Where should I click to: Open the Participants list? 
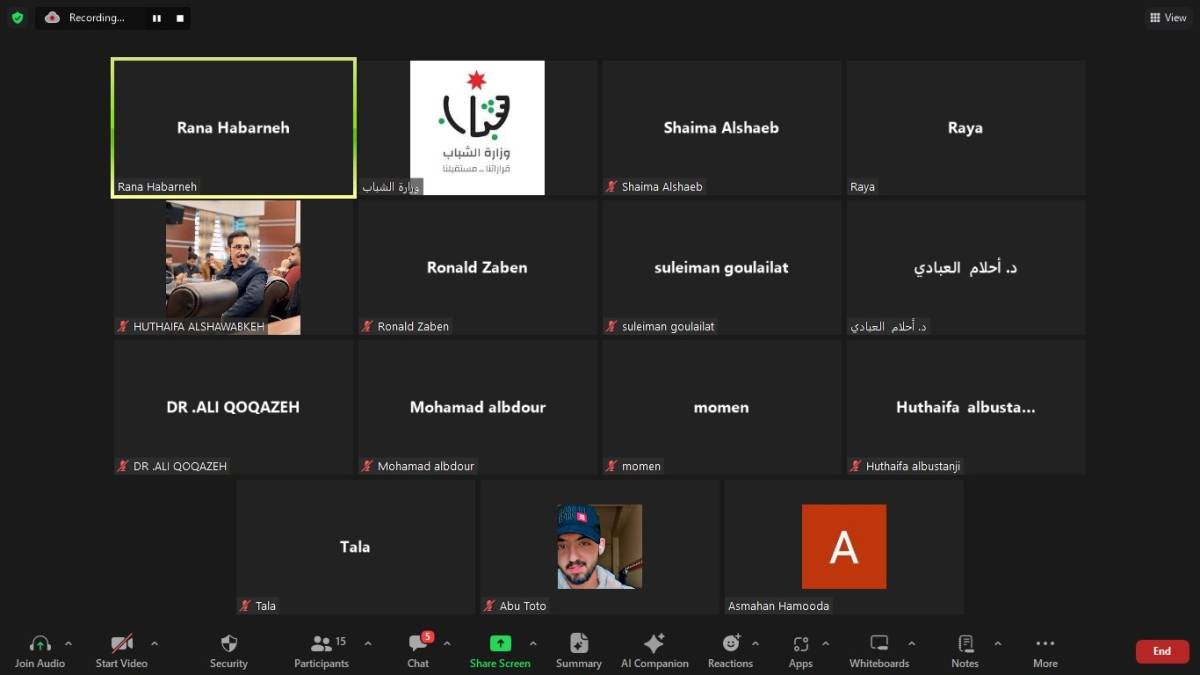click(x=321, y=650)
